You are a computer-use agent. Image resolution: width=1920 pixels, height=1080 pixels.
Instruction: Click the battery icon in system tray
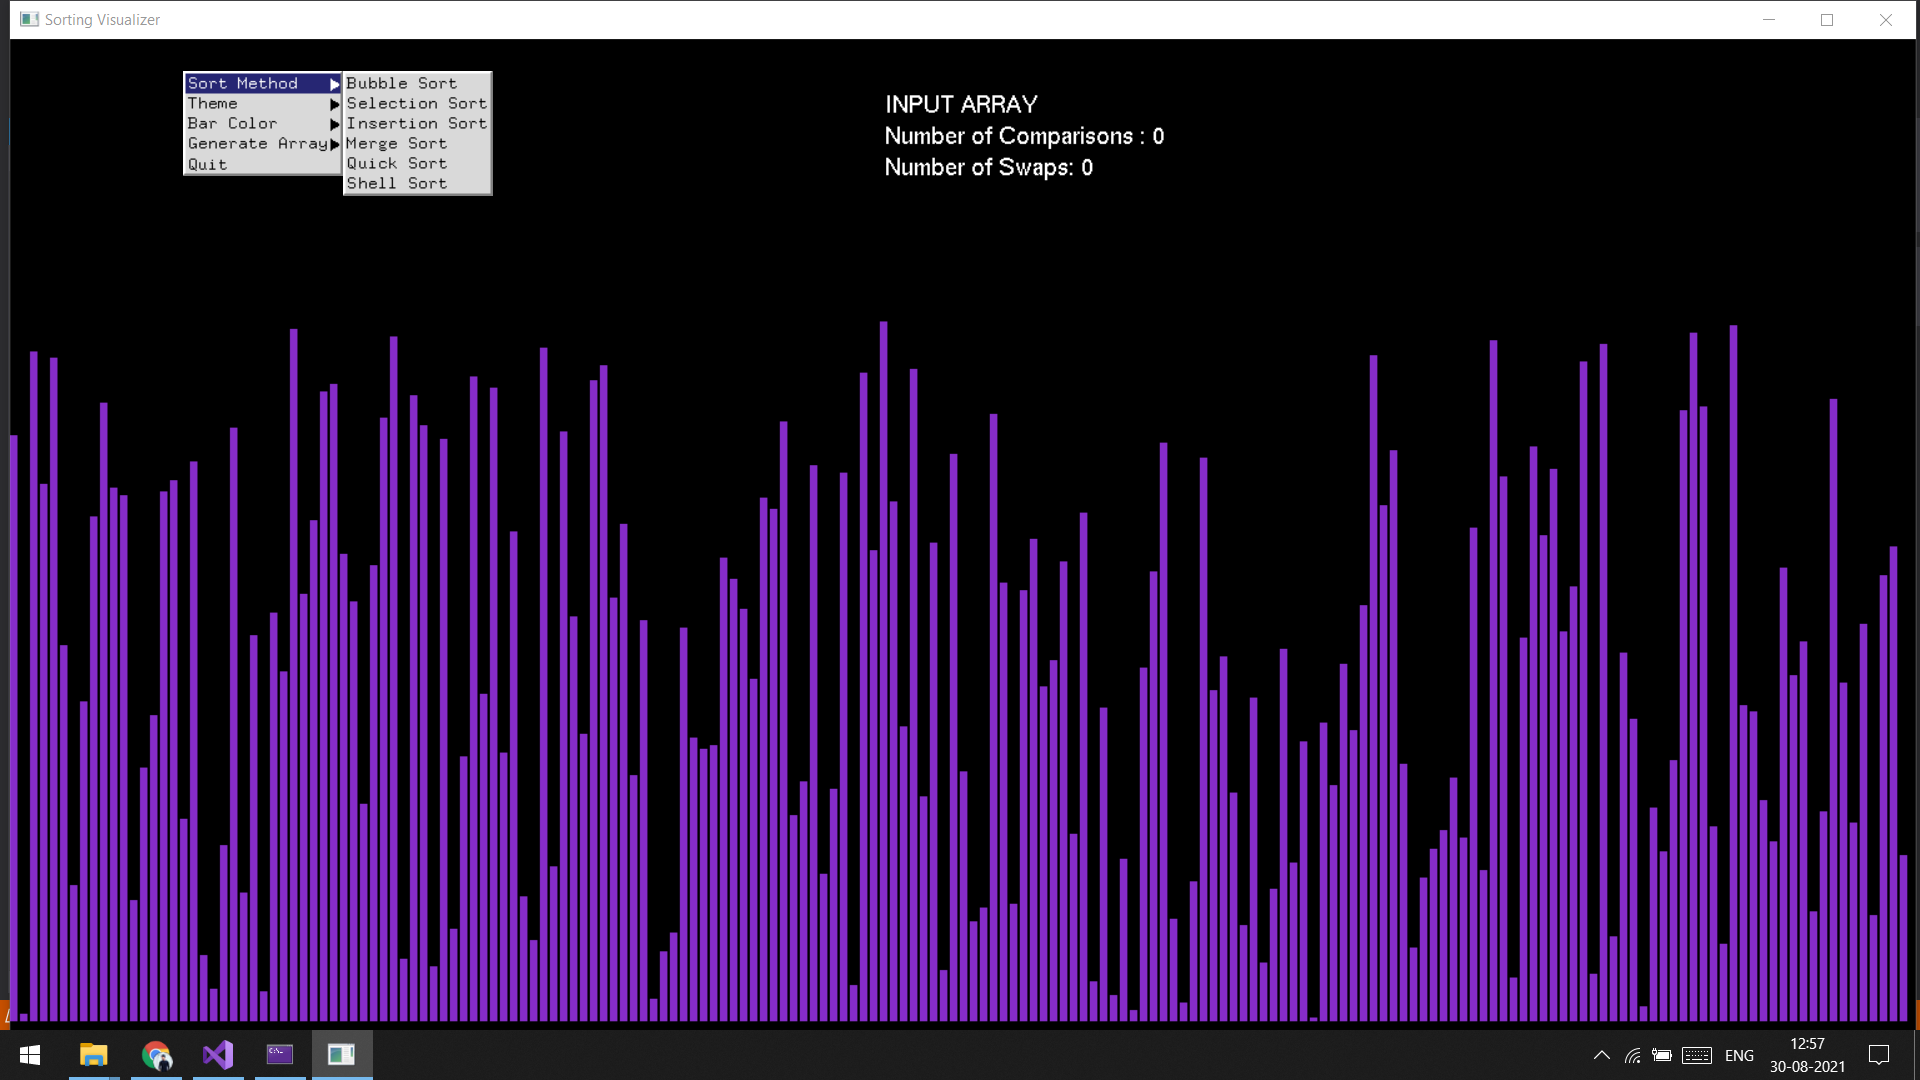tap(1662, 1055)
